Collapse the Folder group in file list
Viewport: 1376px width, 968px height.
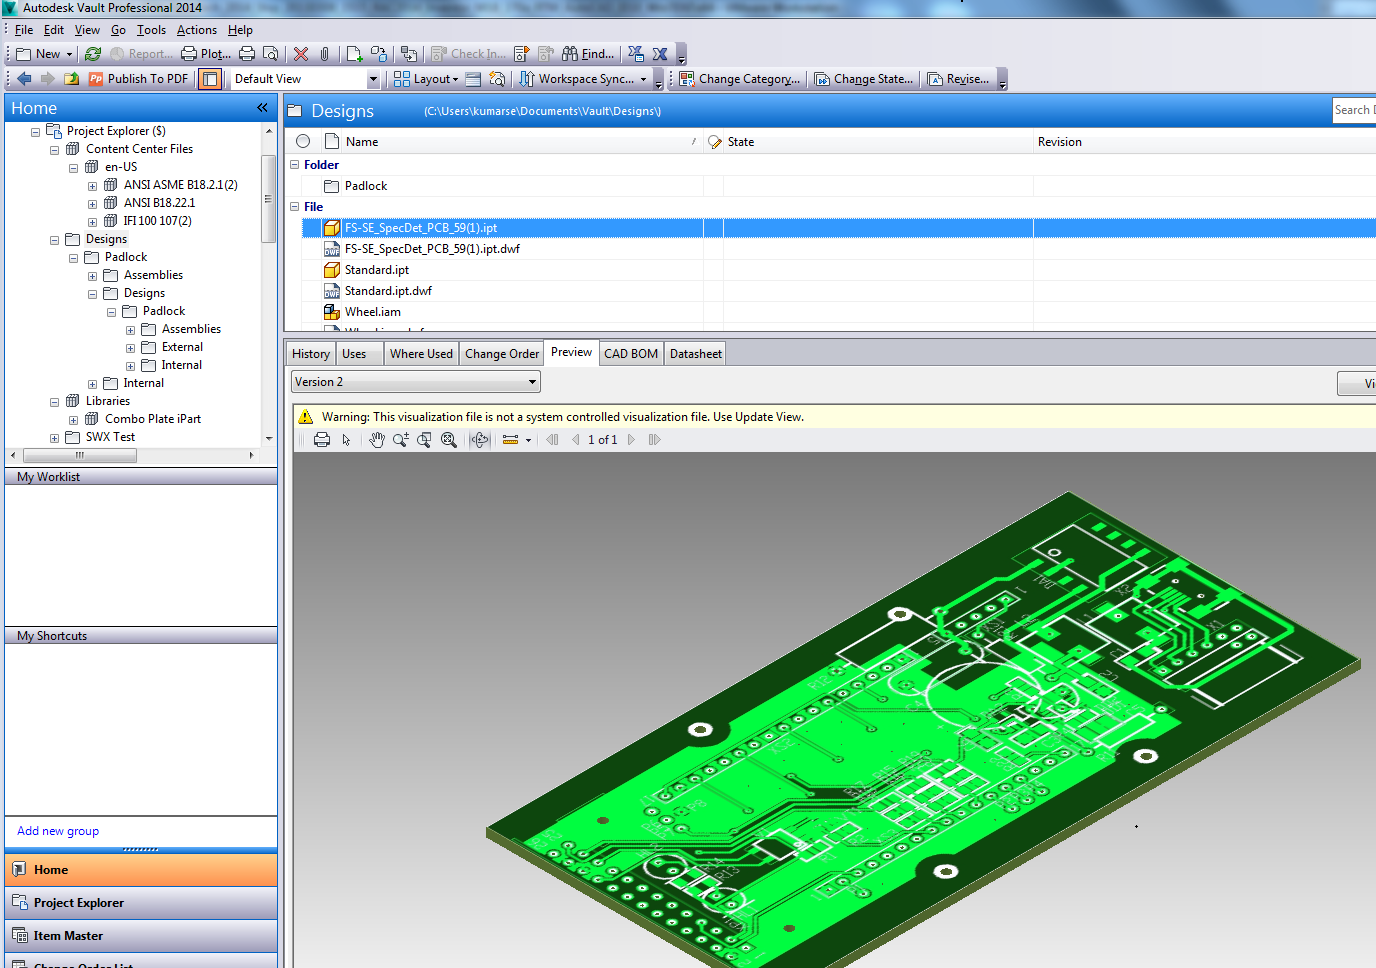click(x=295, y=164)
